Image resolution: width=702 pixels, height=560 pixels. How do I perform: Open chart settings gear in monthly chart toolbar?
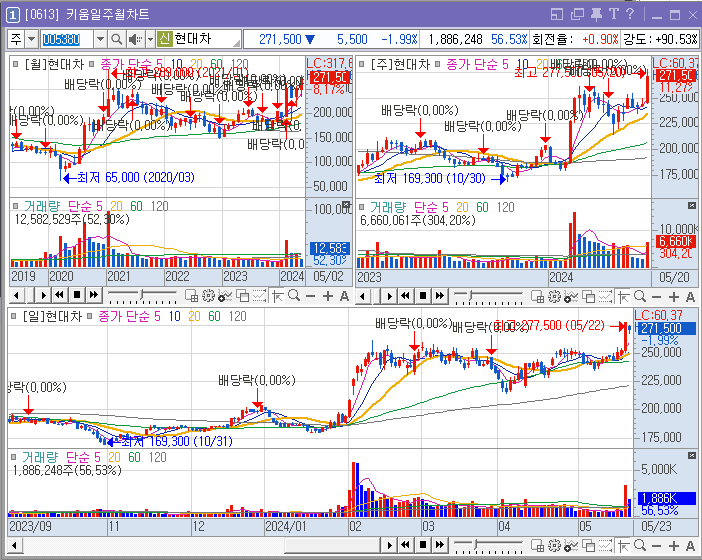208,296
